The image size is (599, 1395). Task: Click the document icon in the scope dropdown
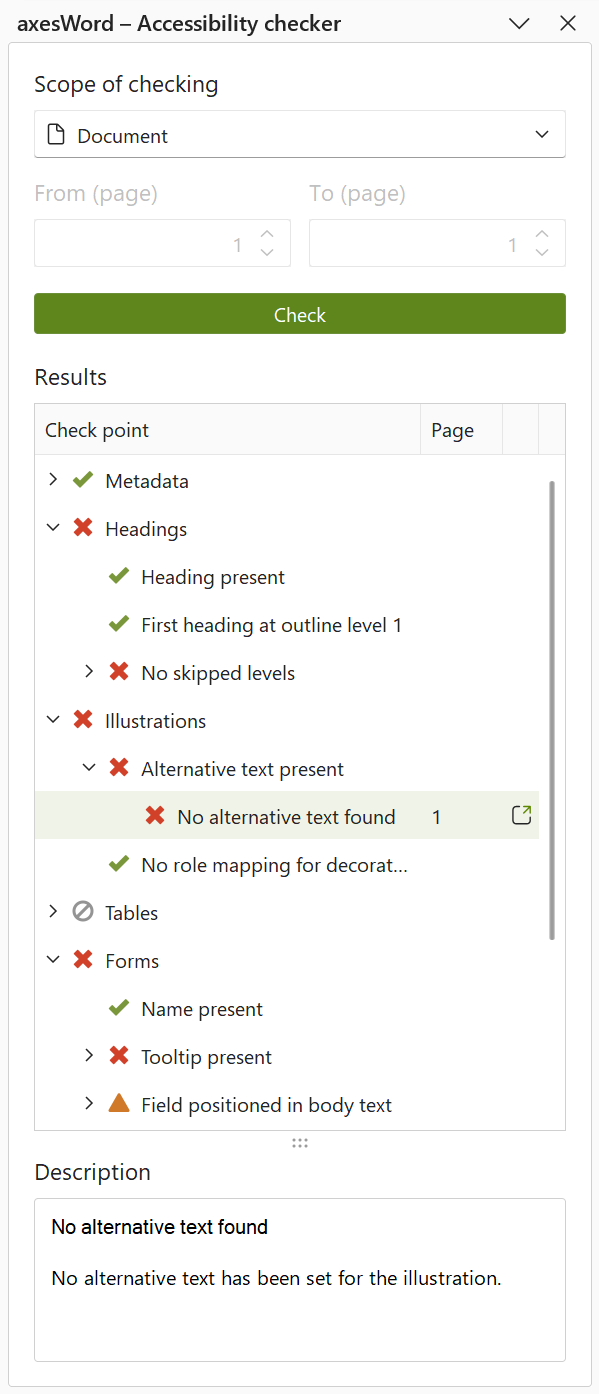(56, 135)
